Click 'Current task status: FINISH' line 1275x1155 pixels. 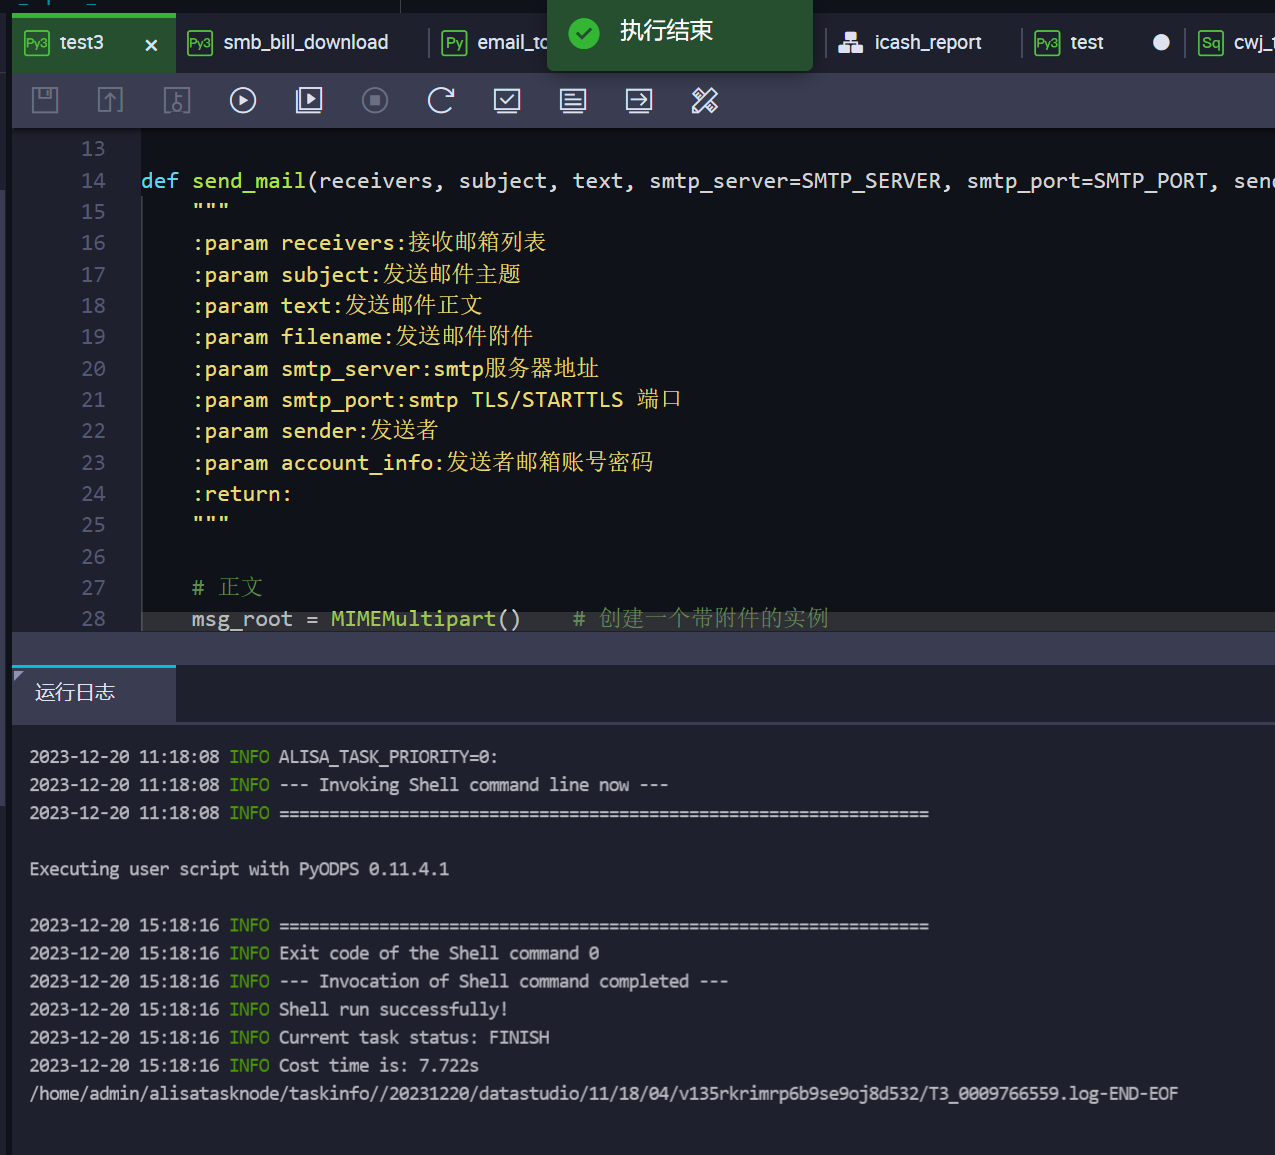pos(289,1037)
